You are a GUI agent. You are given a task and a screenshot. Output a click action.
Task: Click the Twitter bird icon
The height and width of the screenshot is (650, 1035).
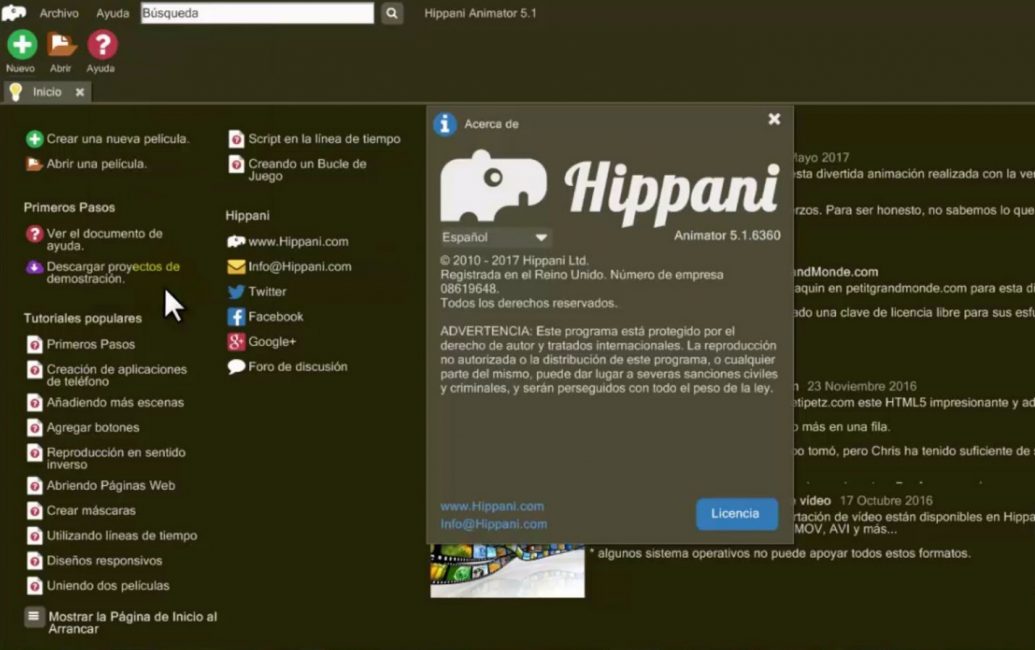[x=236, y=292]
